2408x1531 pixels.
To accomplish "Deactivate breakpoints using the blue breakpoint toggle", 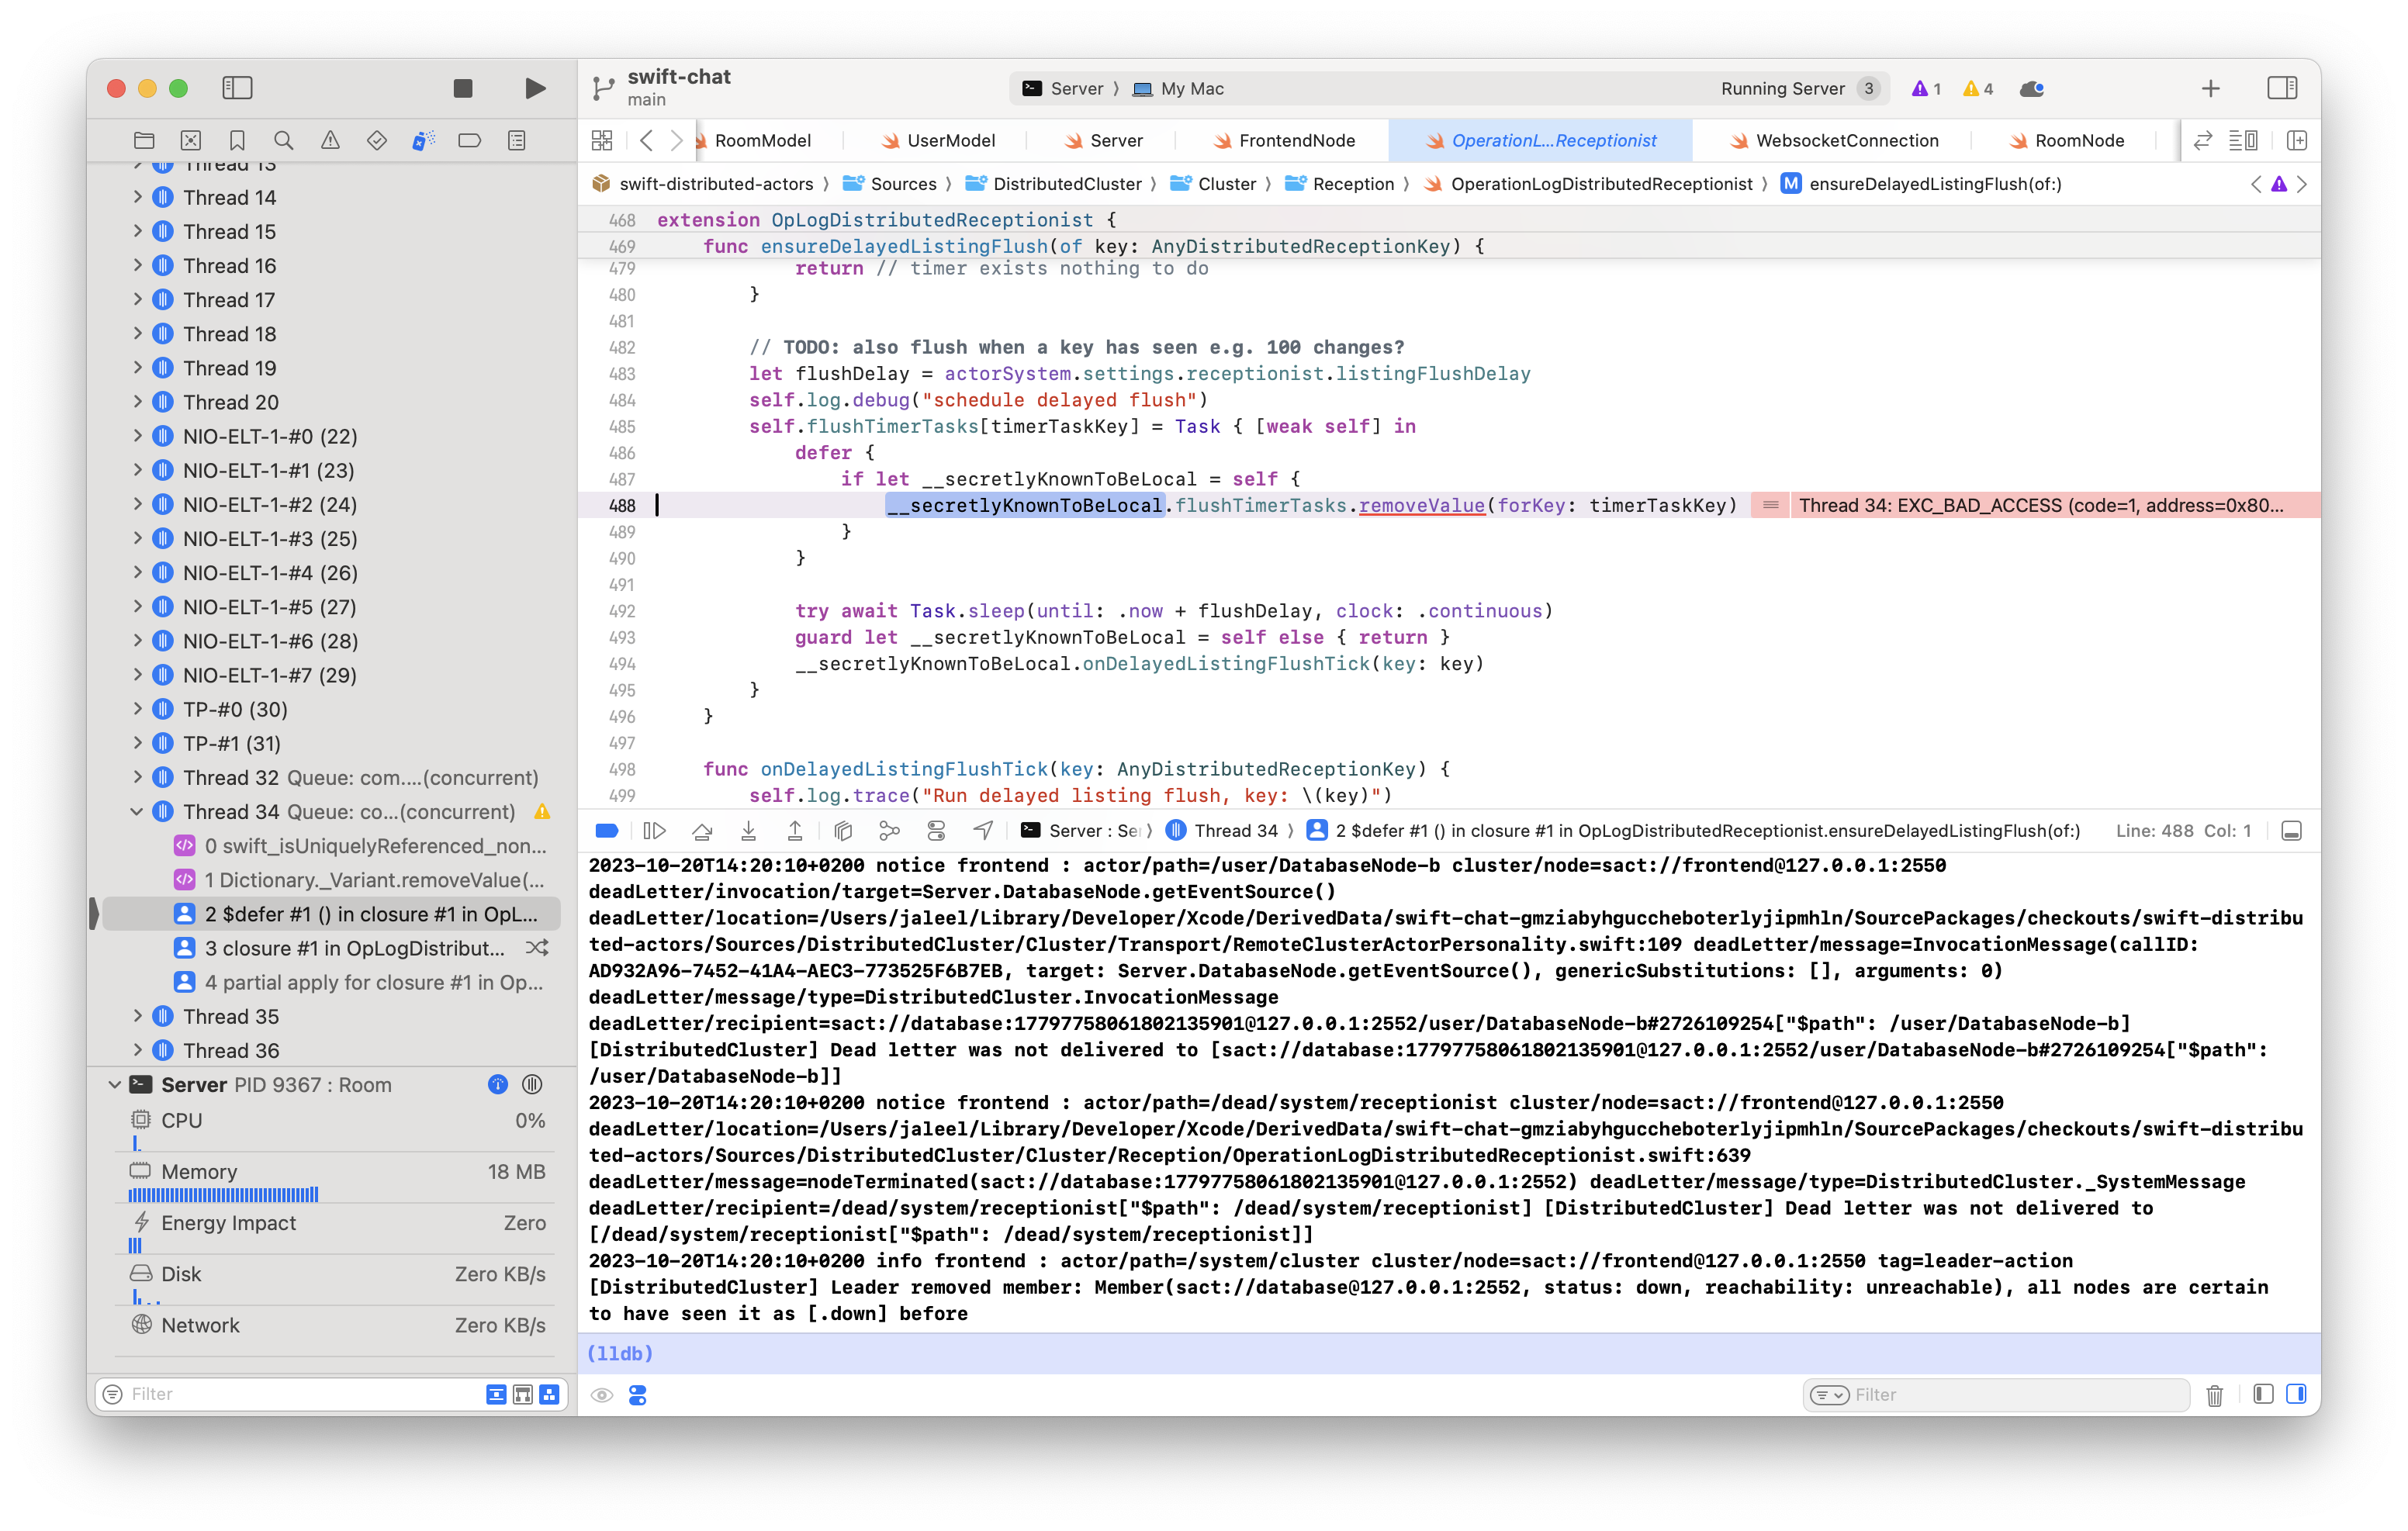I will 607,830.
